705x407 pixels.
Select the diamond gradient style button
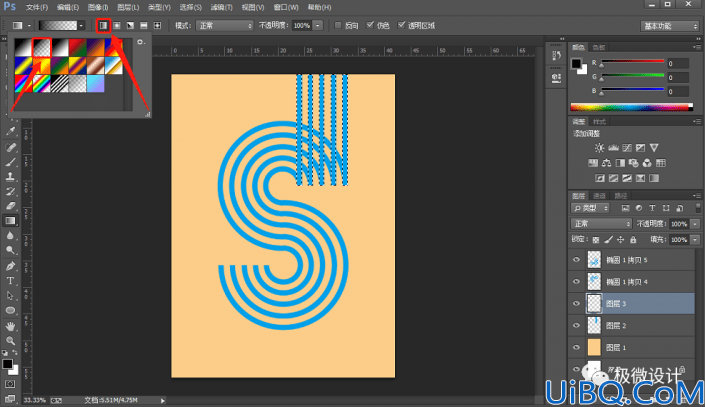(x=157, y=26)
